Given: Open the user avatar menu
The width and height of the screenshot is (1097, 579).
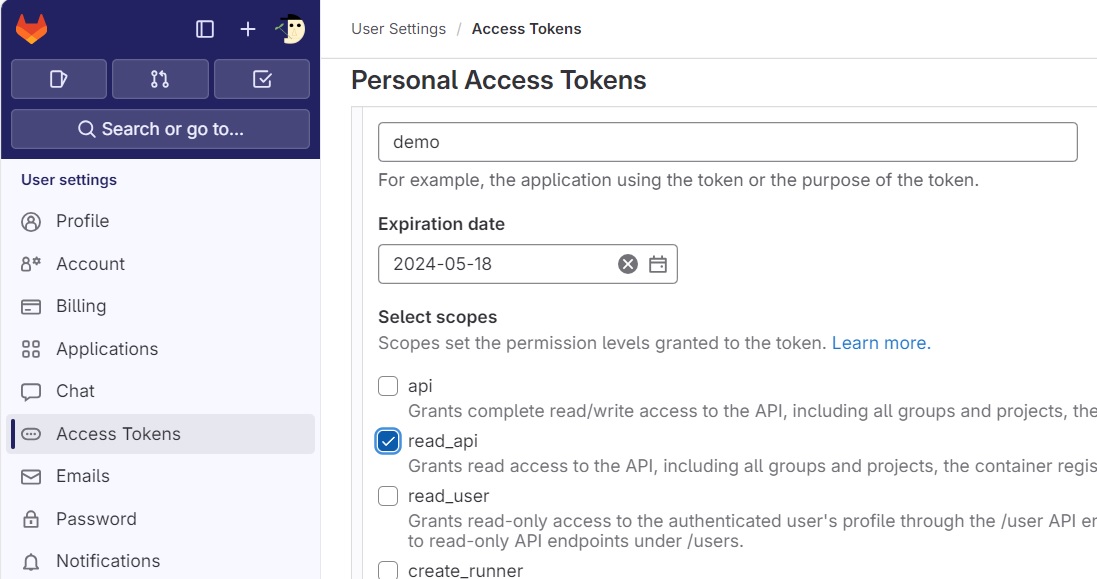Looking at the screenshot, I should click(x=291, y=29).
